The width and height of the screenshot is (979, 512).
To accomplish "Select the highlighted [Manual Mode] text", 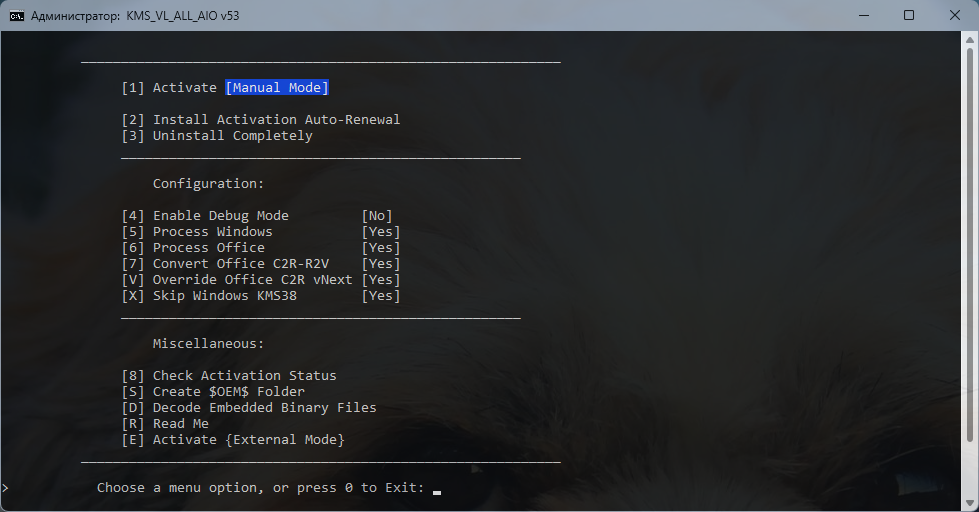I will coord(277,87).
